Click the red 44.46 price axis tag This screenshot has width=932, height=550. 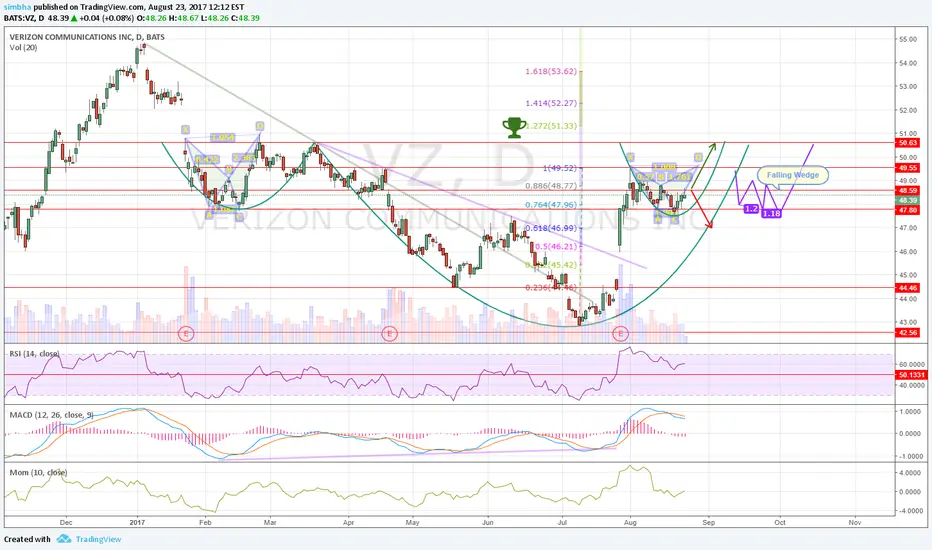[908, 288]
